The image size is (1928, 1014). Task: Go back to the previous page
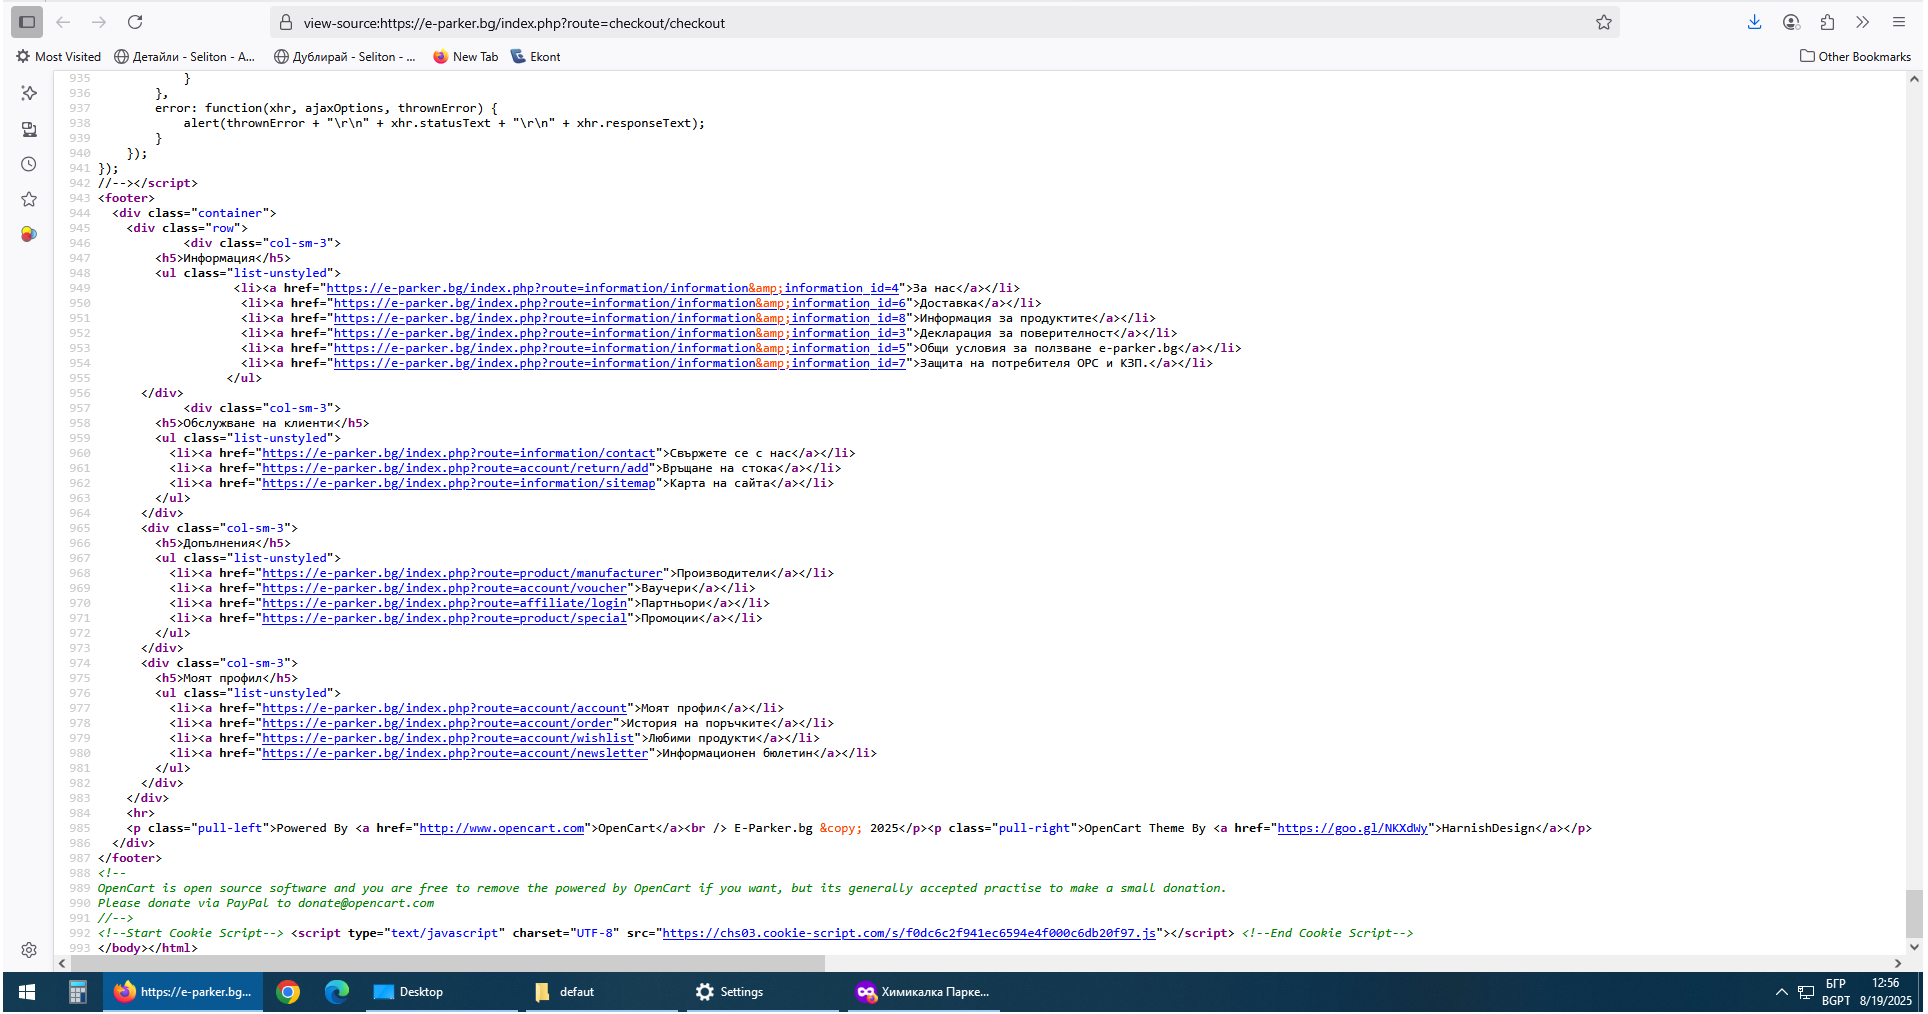(x=63, y=22)
